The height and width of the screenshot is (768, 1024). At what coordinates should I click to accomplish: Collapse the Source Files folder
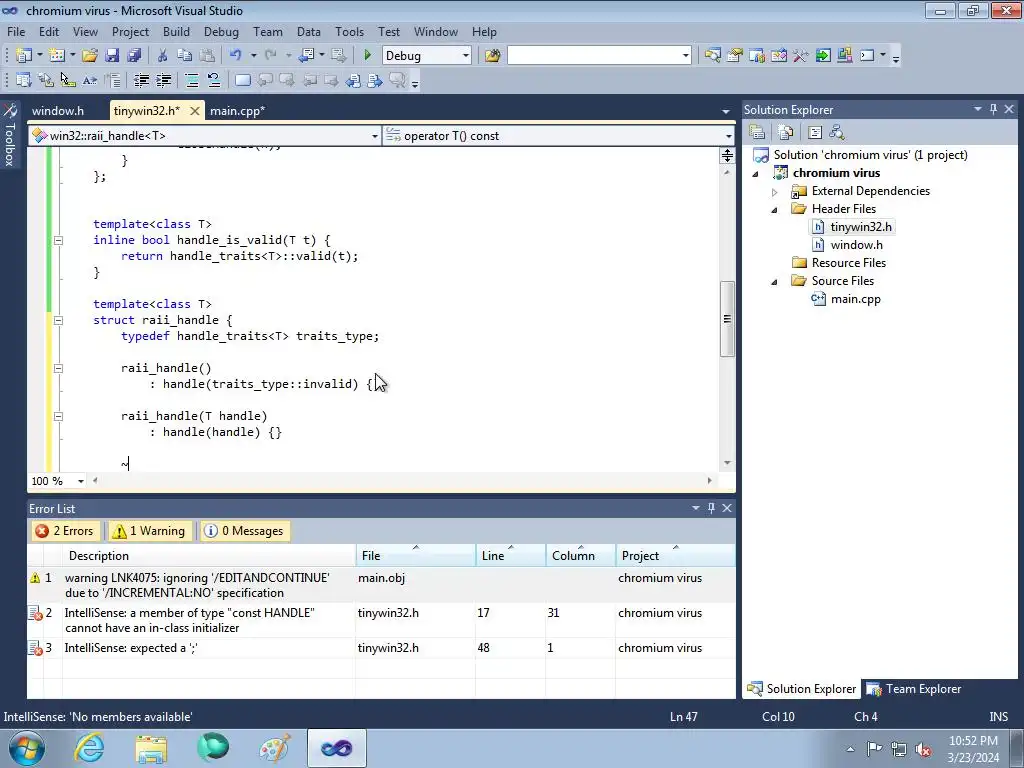tap(775, 281)
